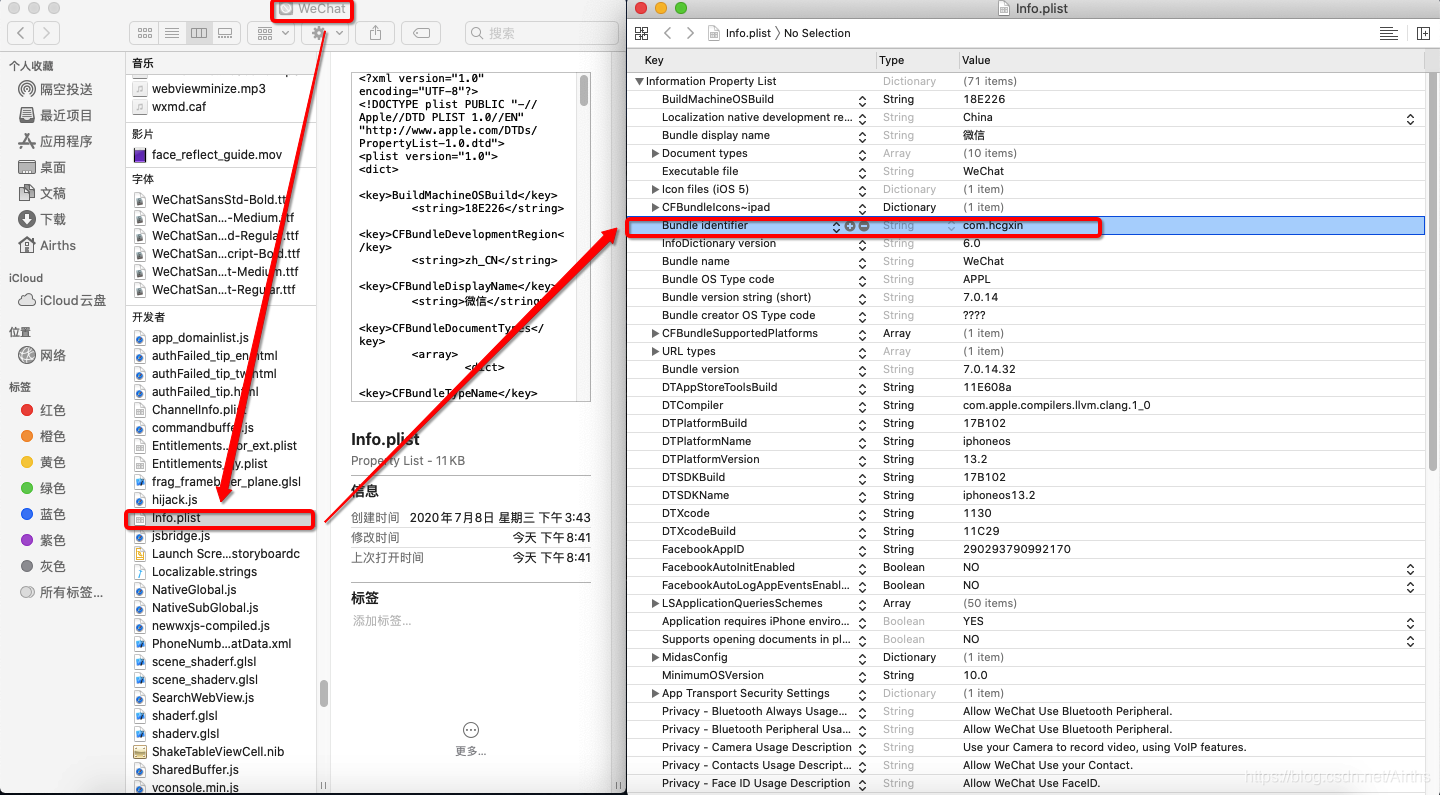Screen dimensions: 1440x795
Task: Click plus button on Bundle identifier row
Action: click(x=850, y=226)
